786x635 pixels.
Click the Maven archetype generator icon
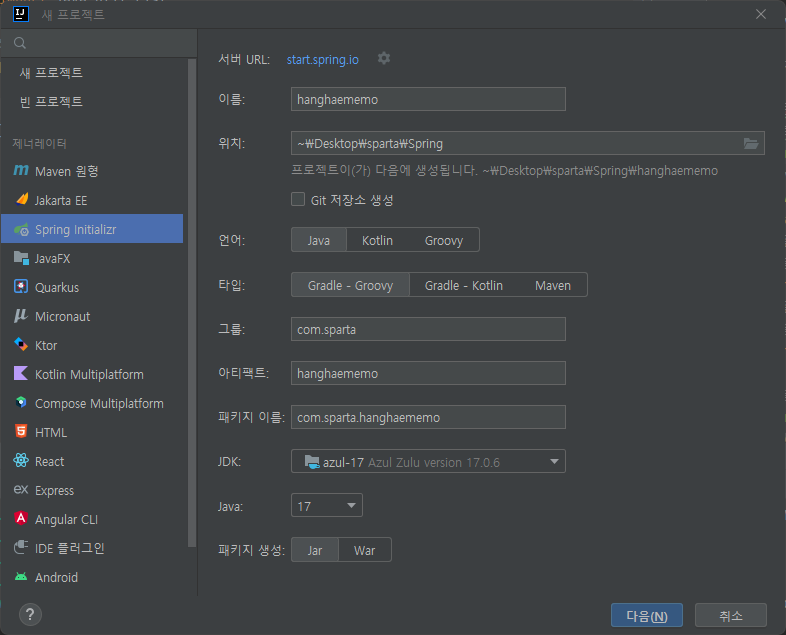(x=21, y=170)
